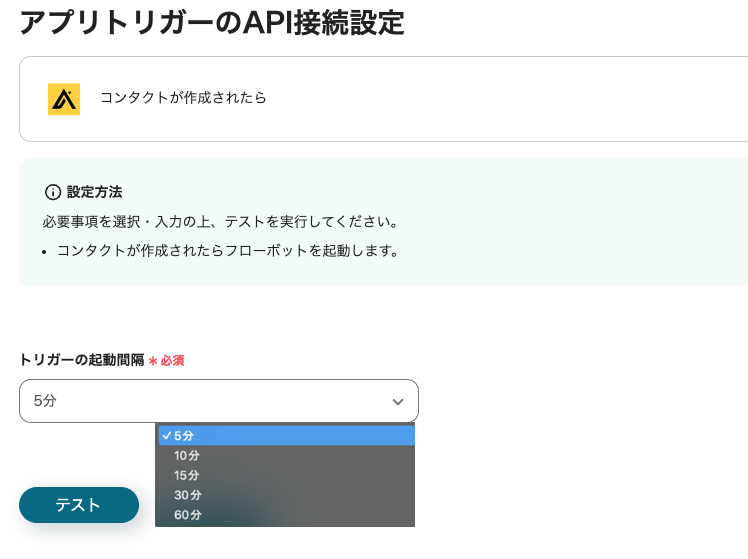Click the yellow app logo icon

[64, 99]
